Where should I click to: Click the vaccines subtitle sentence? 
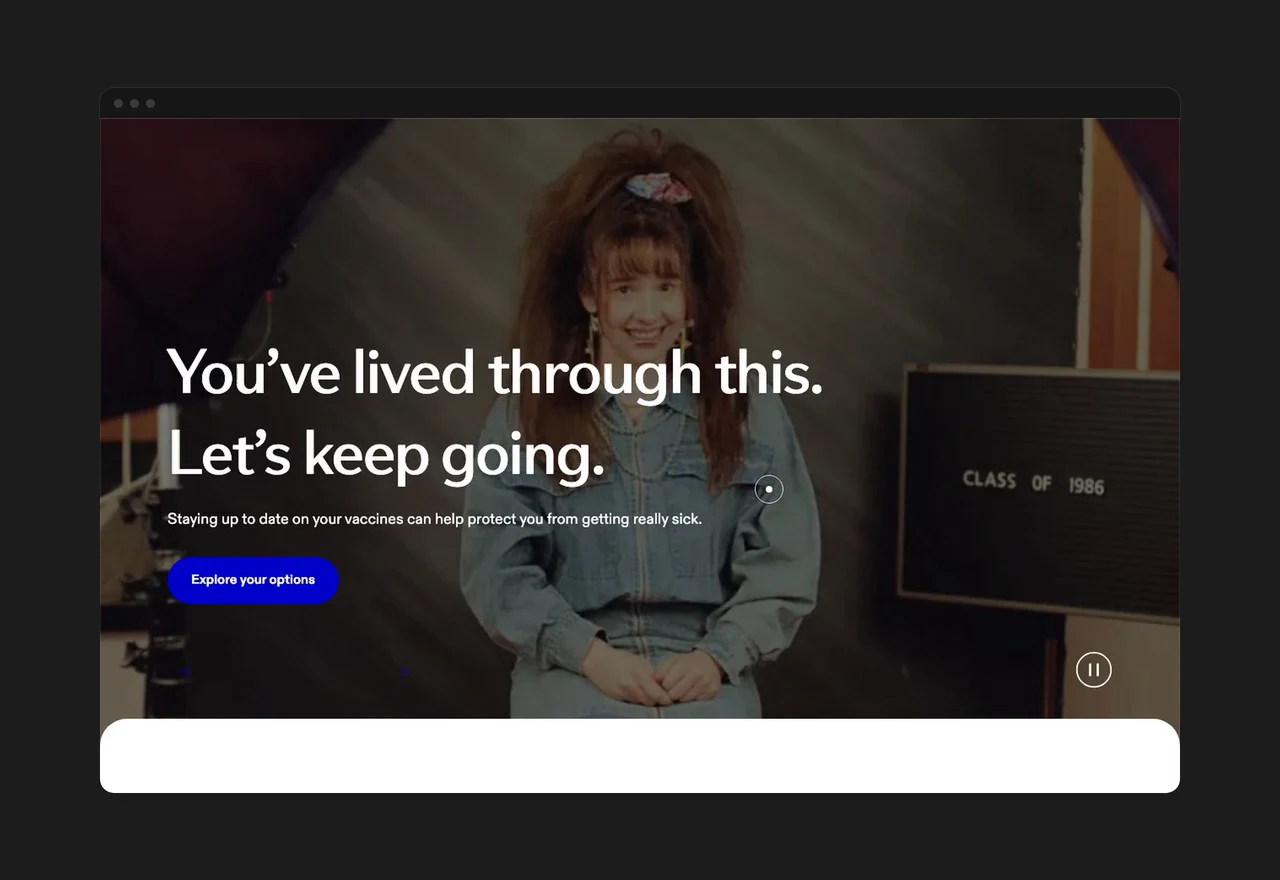click(435, 519)
